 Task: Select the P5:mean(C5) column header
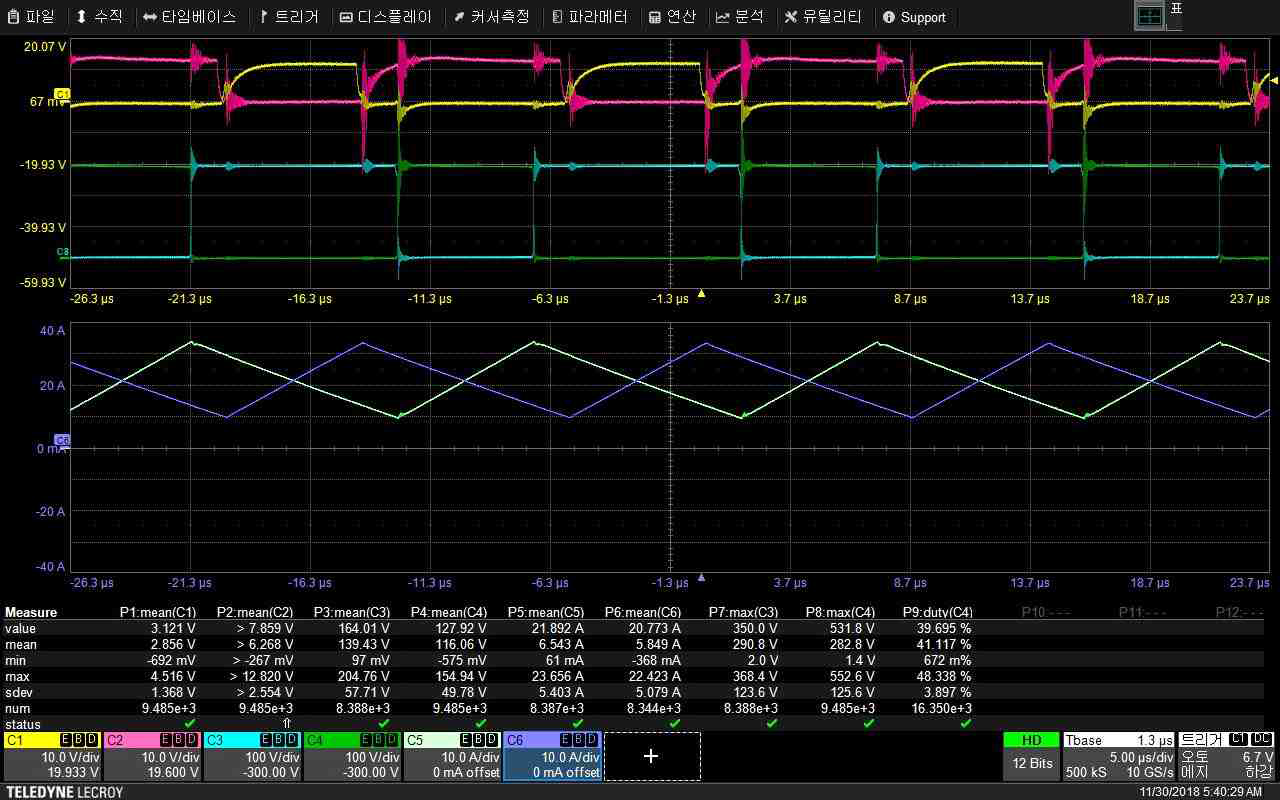[546, 612]
